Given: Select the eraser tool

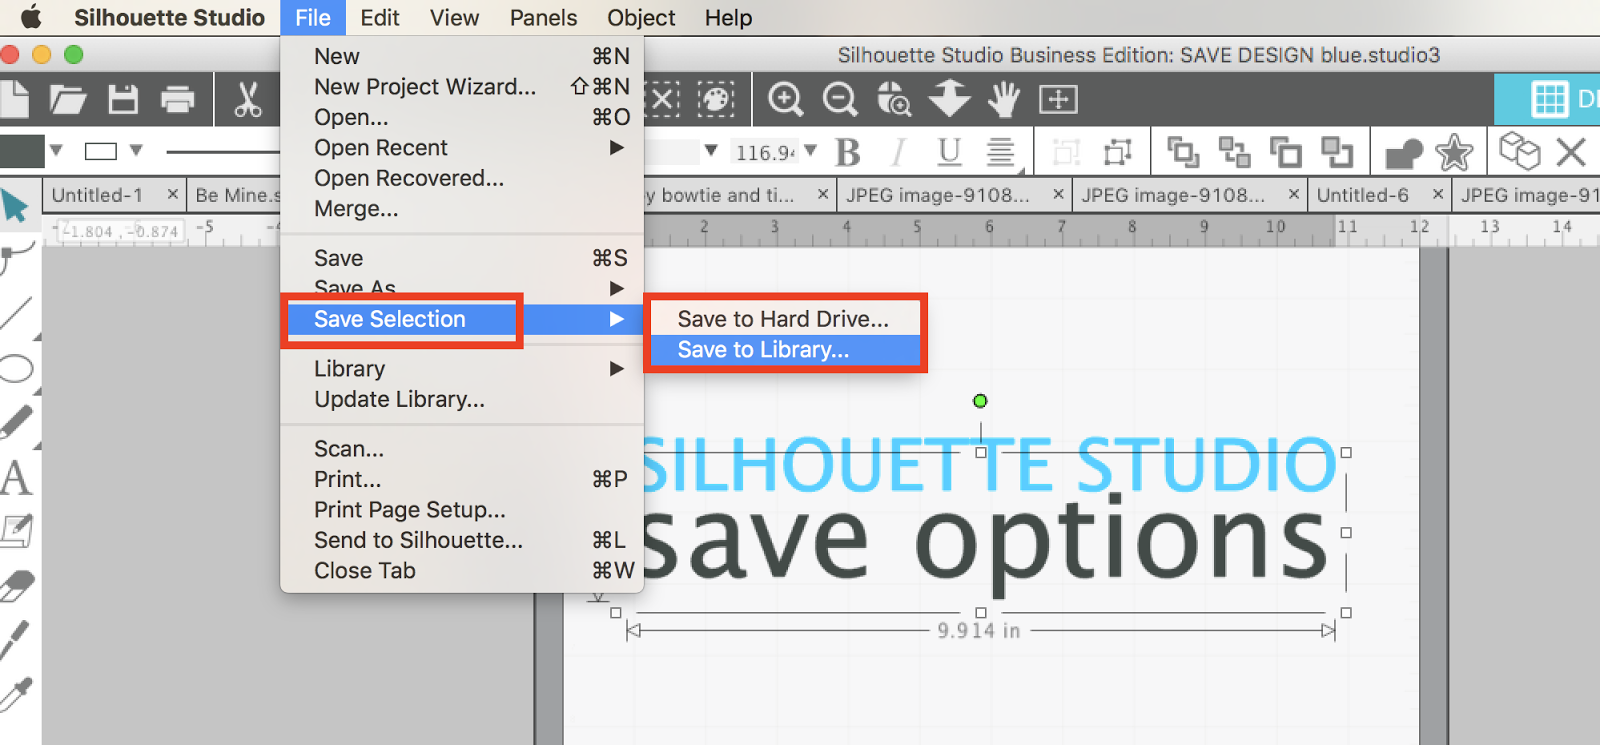Looking at the screenshot, I should tap(17, 585).
